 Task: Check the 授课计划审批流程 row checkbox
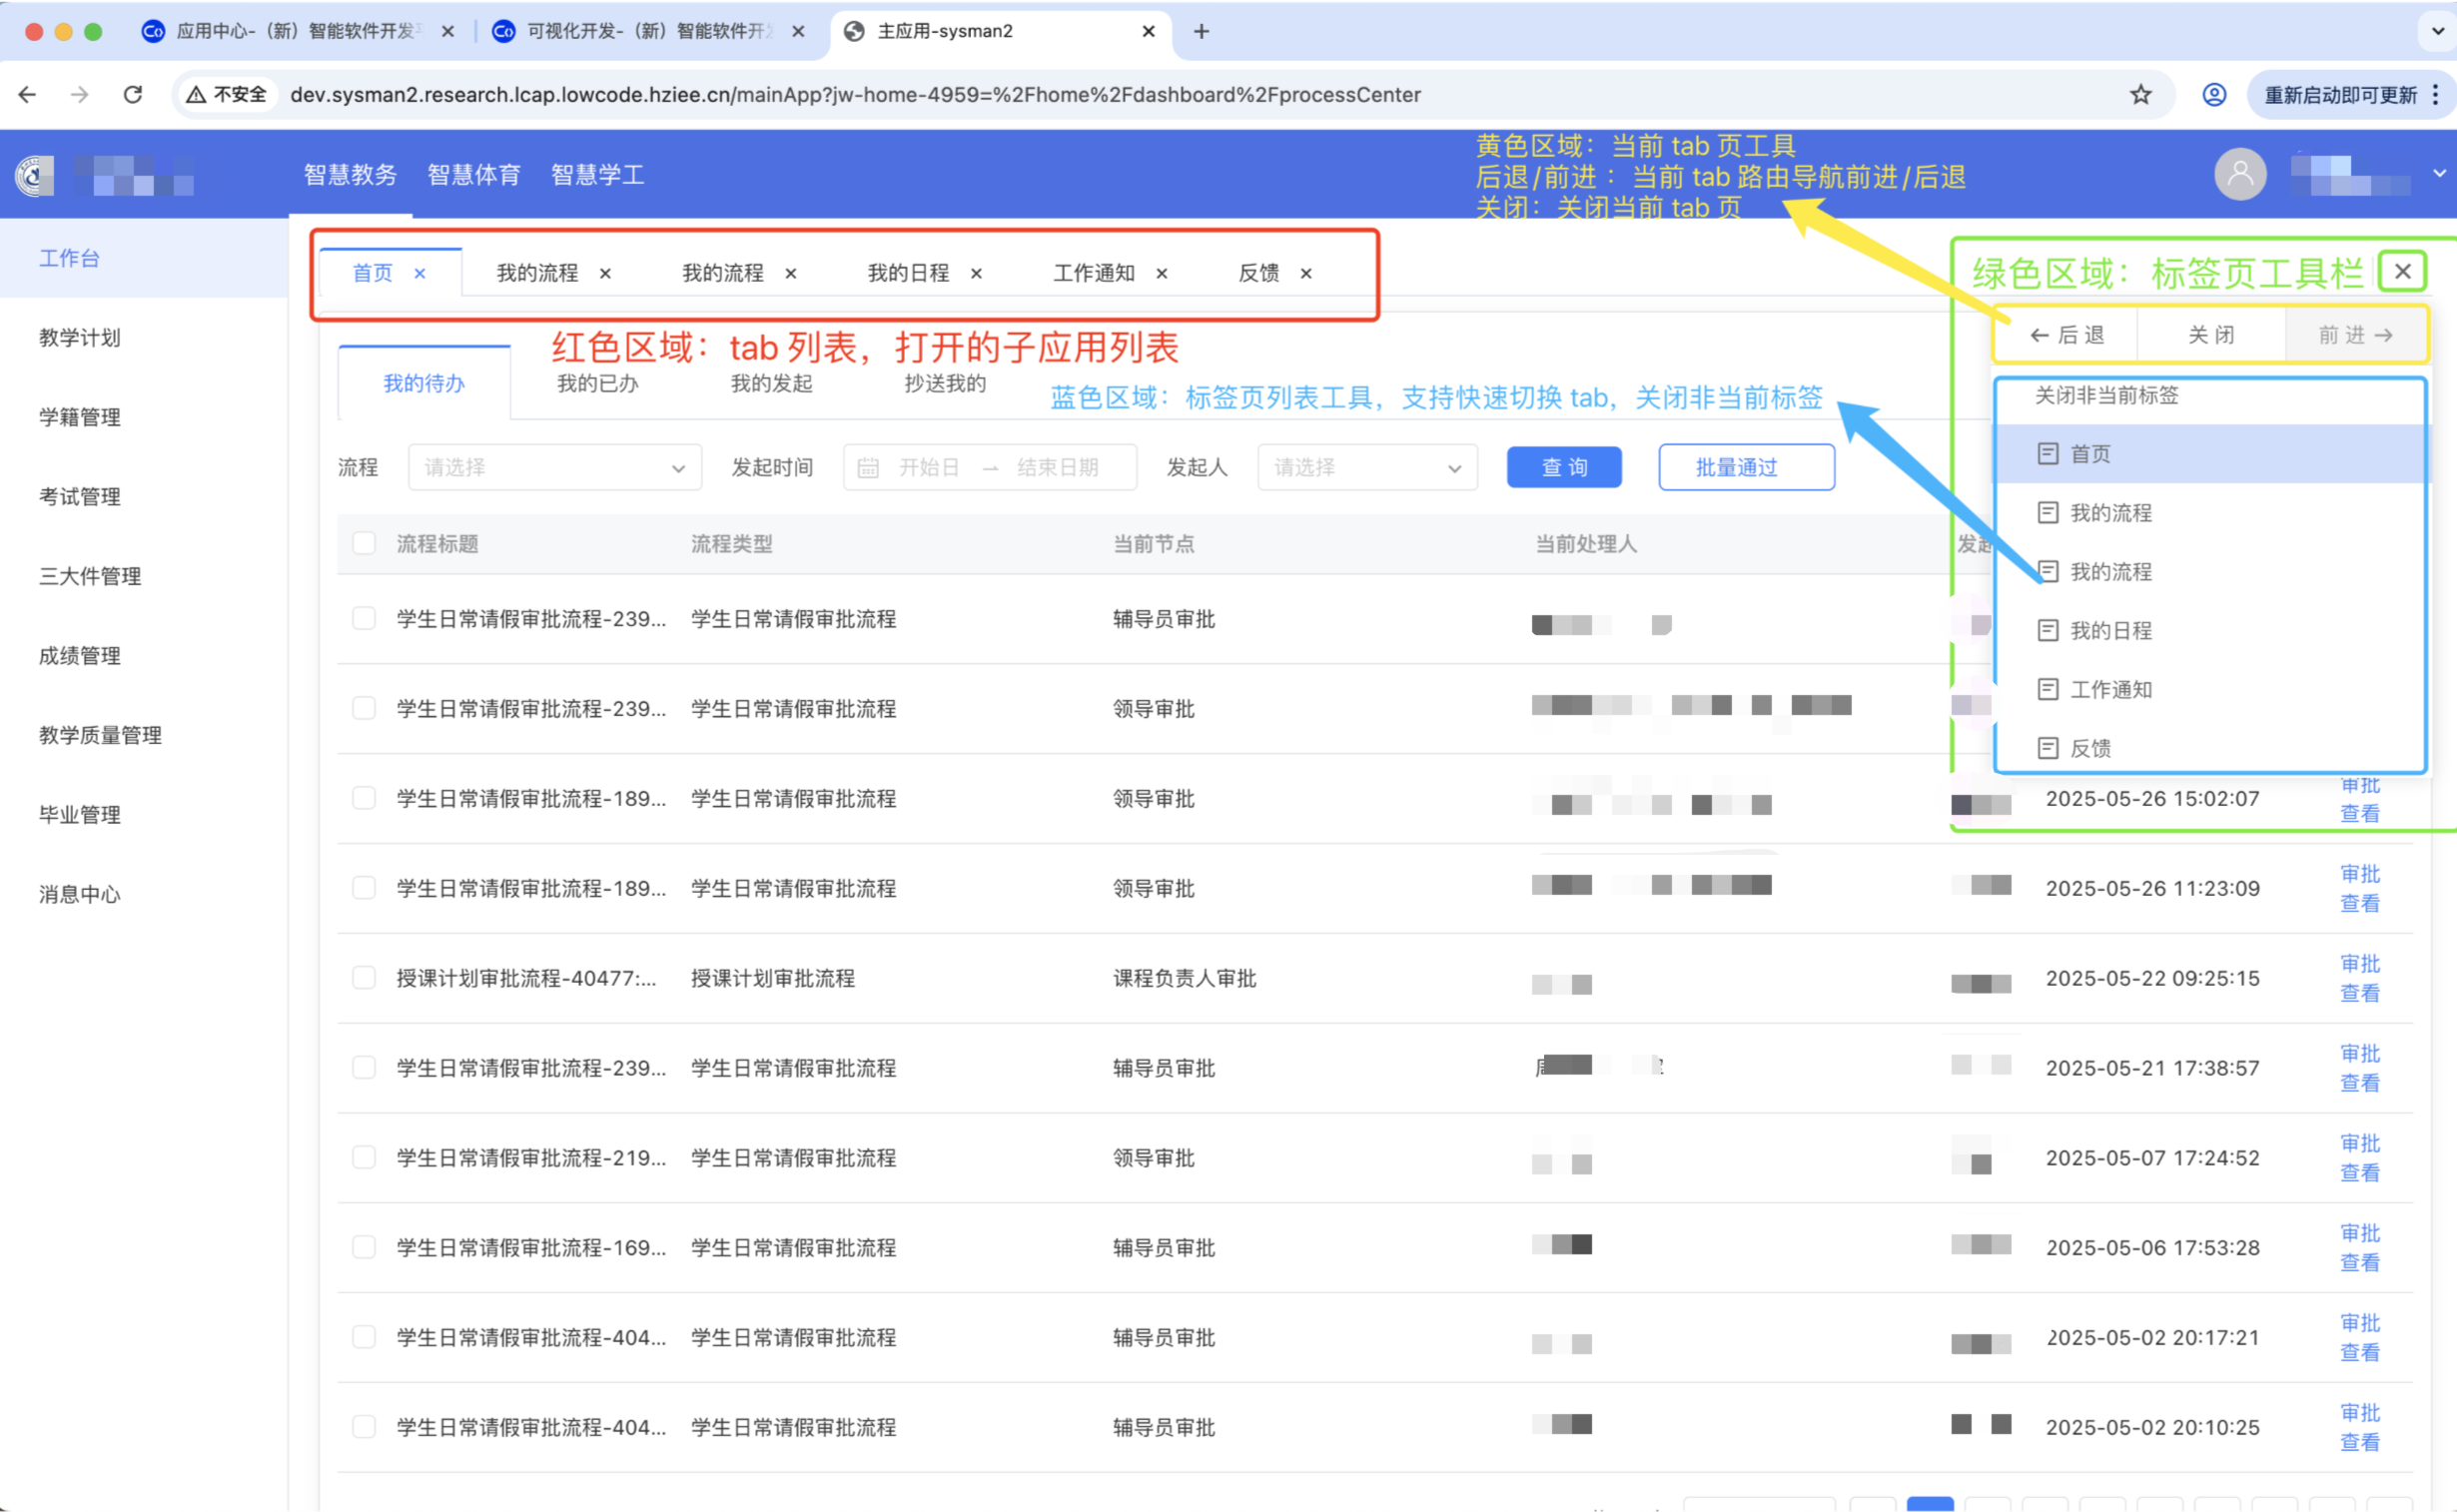pos(364,978)
